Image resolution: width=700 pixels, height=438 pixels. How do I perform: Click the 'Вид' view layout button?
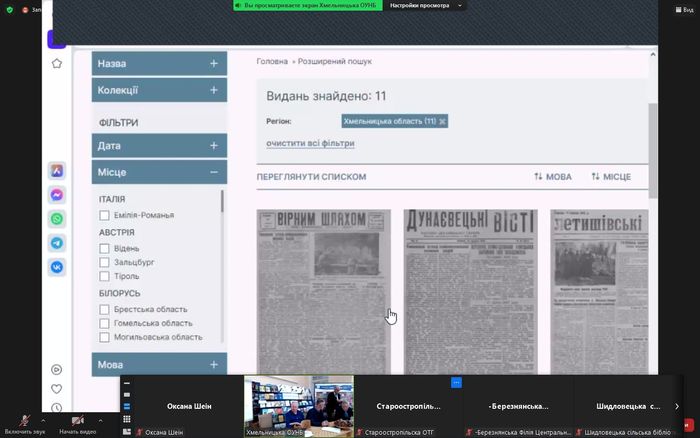(x=685, y=9)
